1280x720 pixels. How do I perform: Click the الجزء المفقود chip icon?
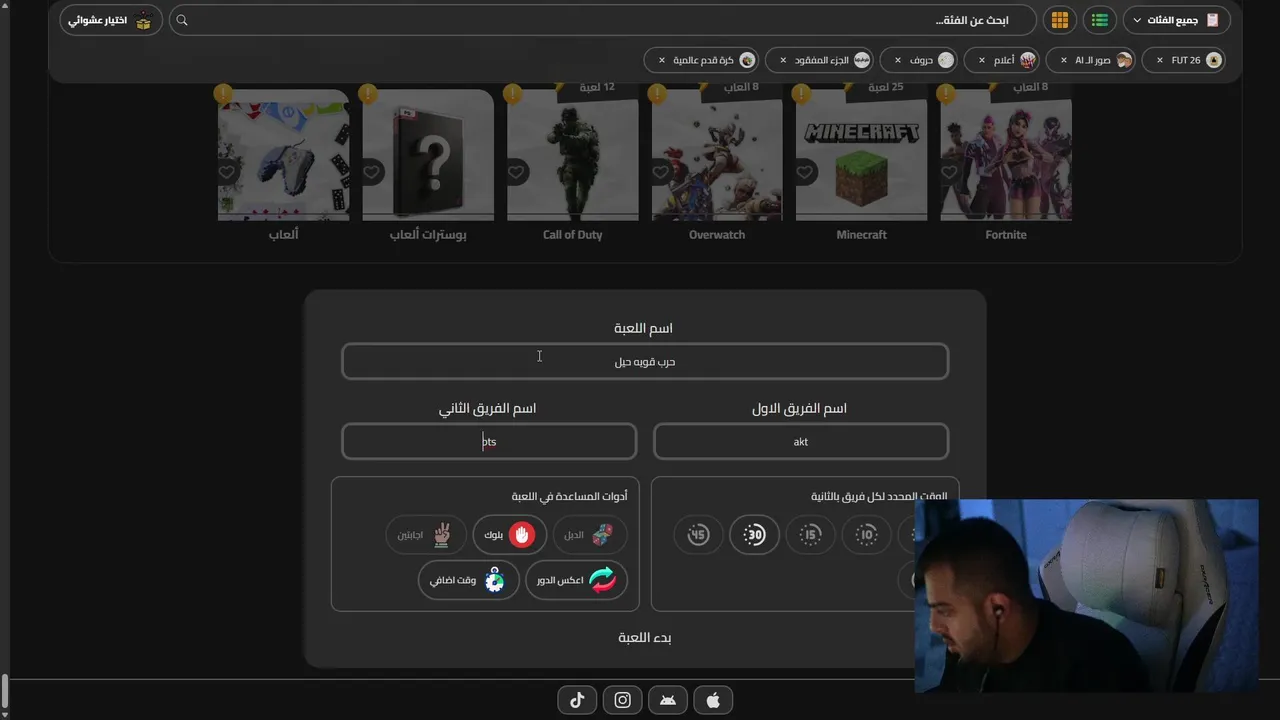coord(862,60)
